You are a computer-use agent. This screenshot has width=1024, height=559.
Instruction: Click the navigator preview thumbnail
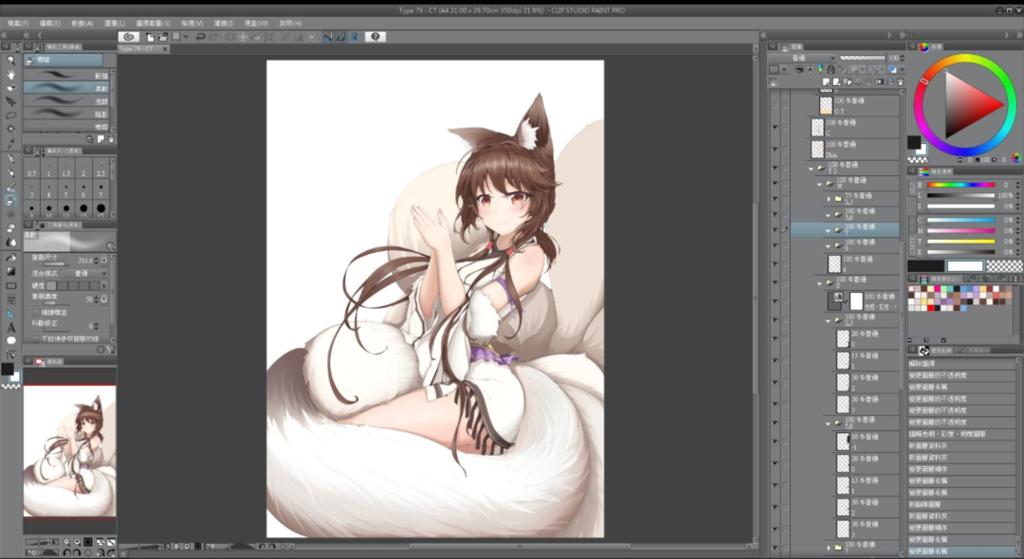(70, 451)
